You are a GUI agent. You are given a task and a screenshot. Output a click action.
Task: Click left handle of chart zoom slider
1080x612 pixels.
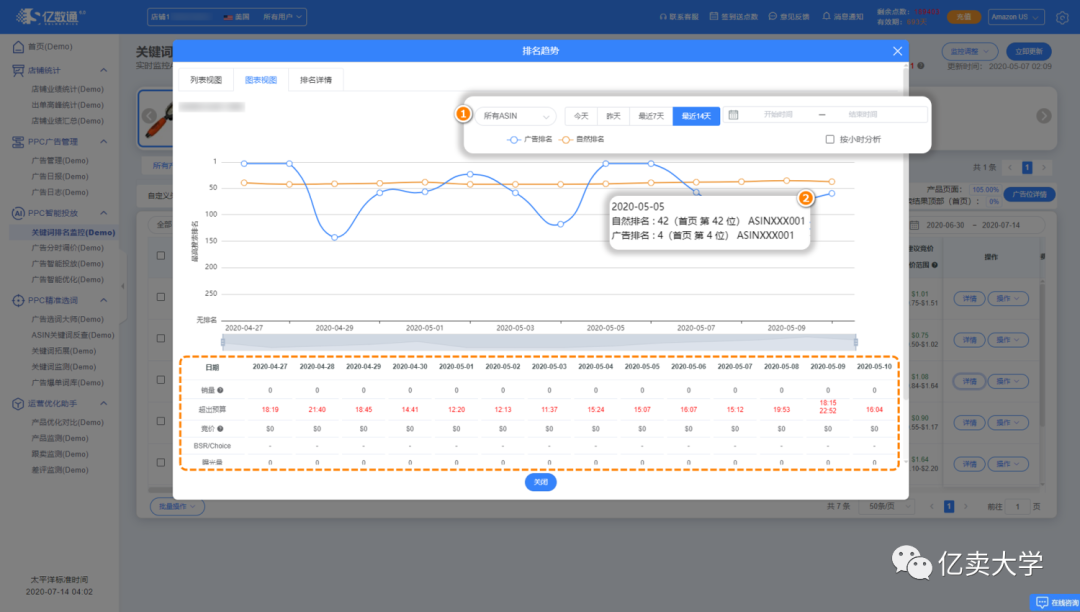222,342
